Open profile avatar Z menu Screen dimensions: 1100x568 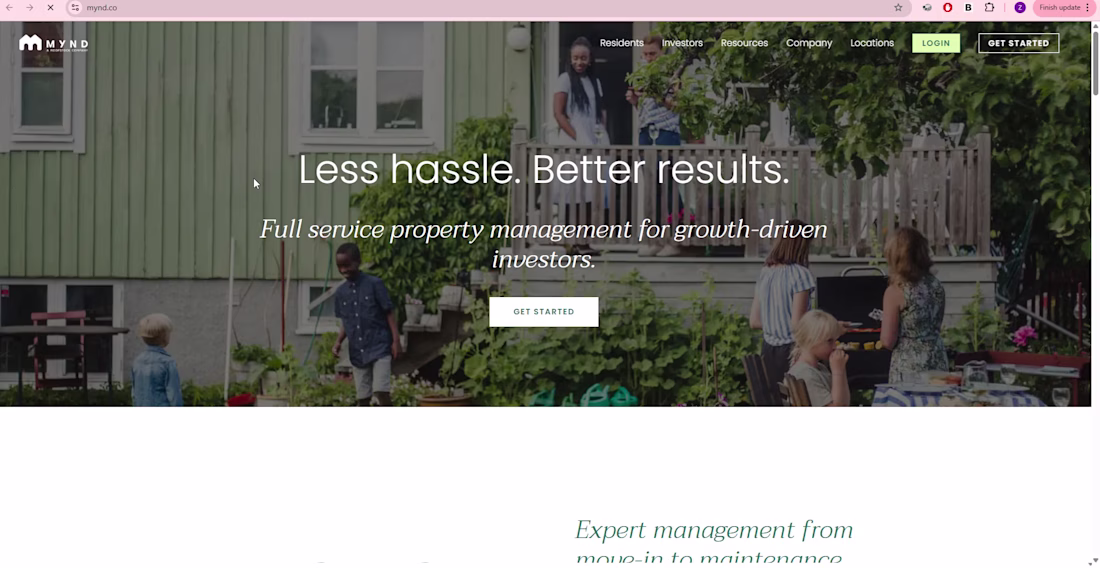(1020, 8)
